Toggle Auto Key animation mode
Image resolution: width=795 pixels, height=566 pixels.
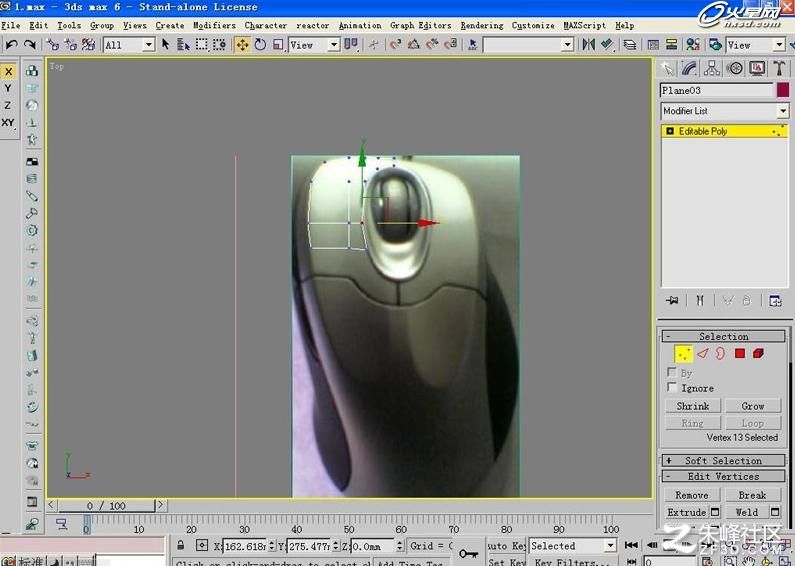(506, 546)
